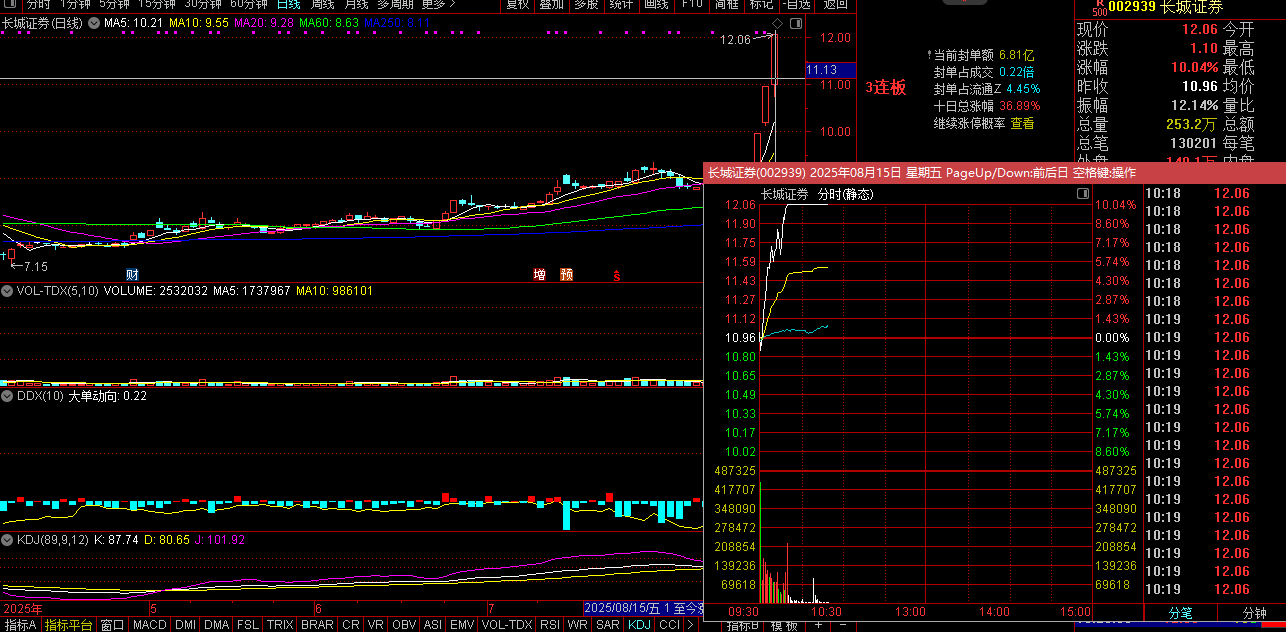The image size is (1286, 632).
Task: Switch indicator to BRAR
Action: tap(317, 625)
